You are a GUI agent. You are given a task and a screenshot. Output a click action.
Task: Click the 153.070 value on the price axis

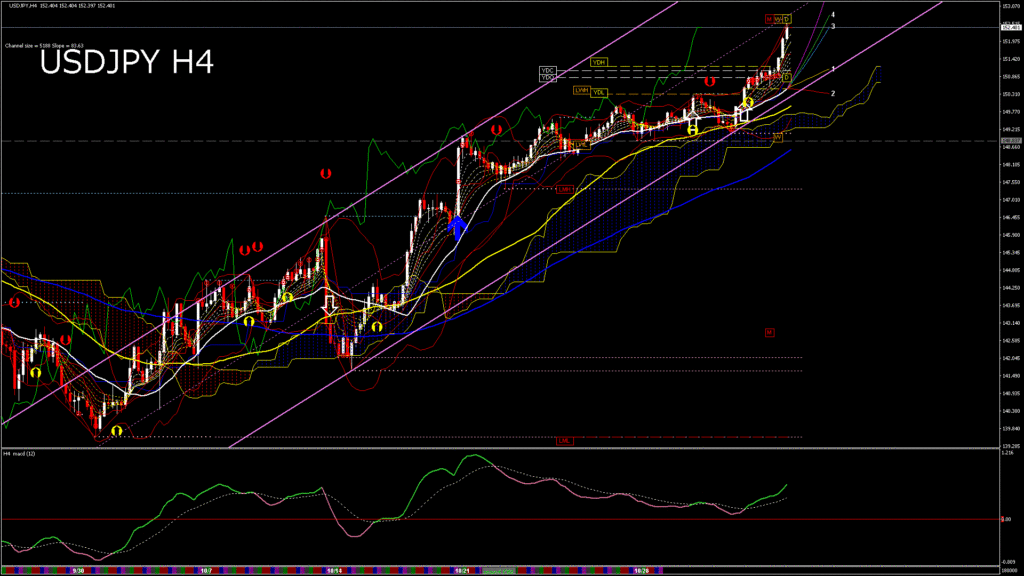coord(1010,6)
